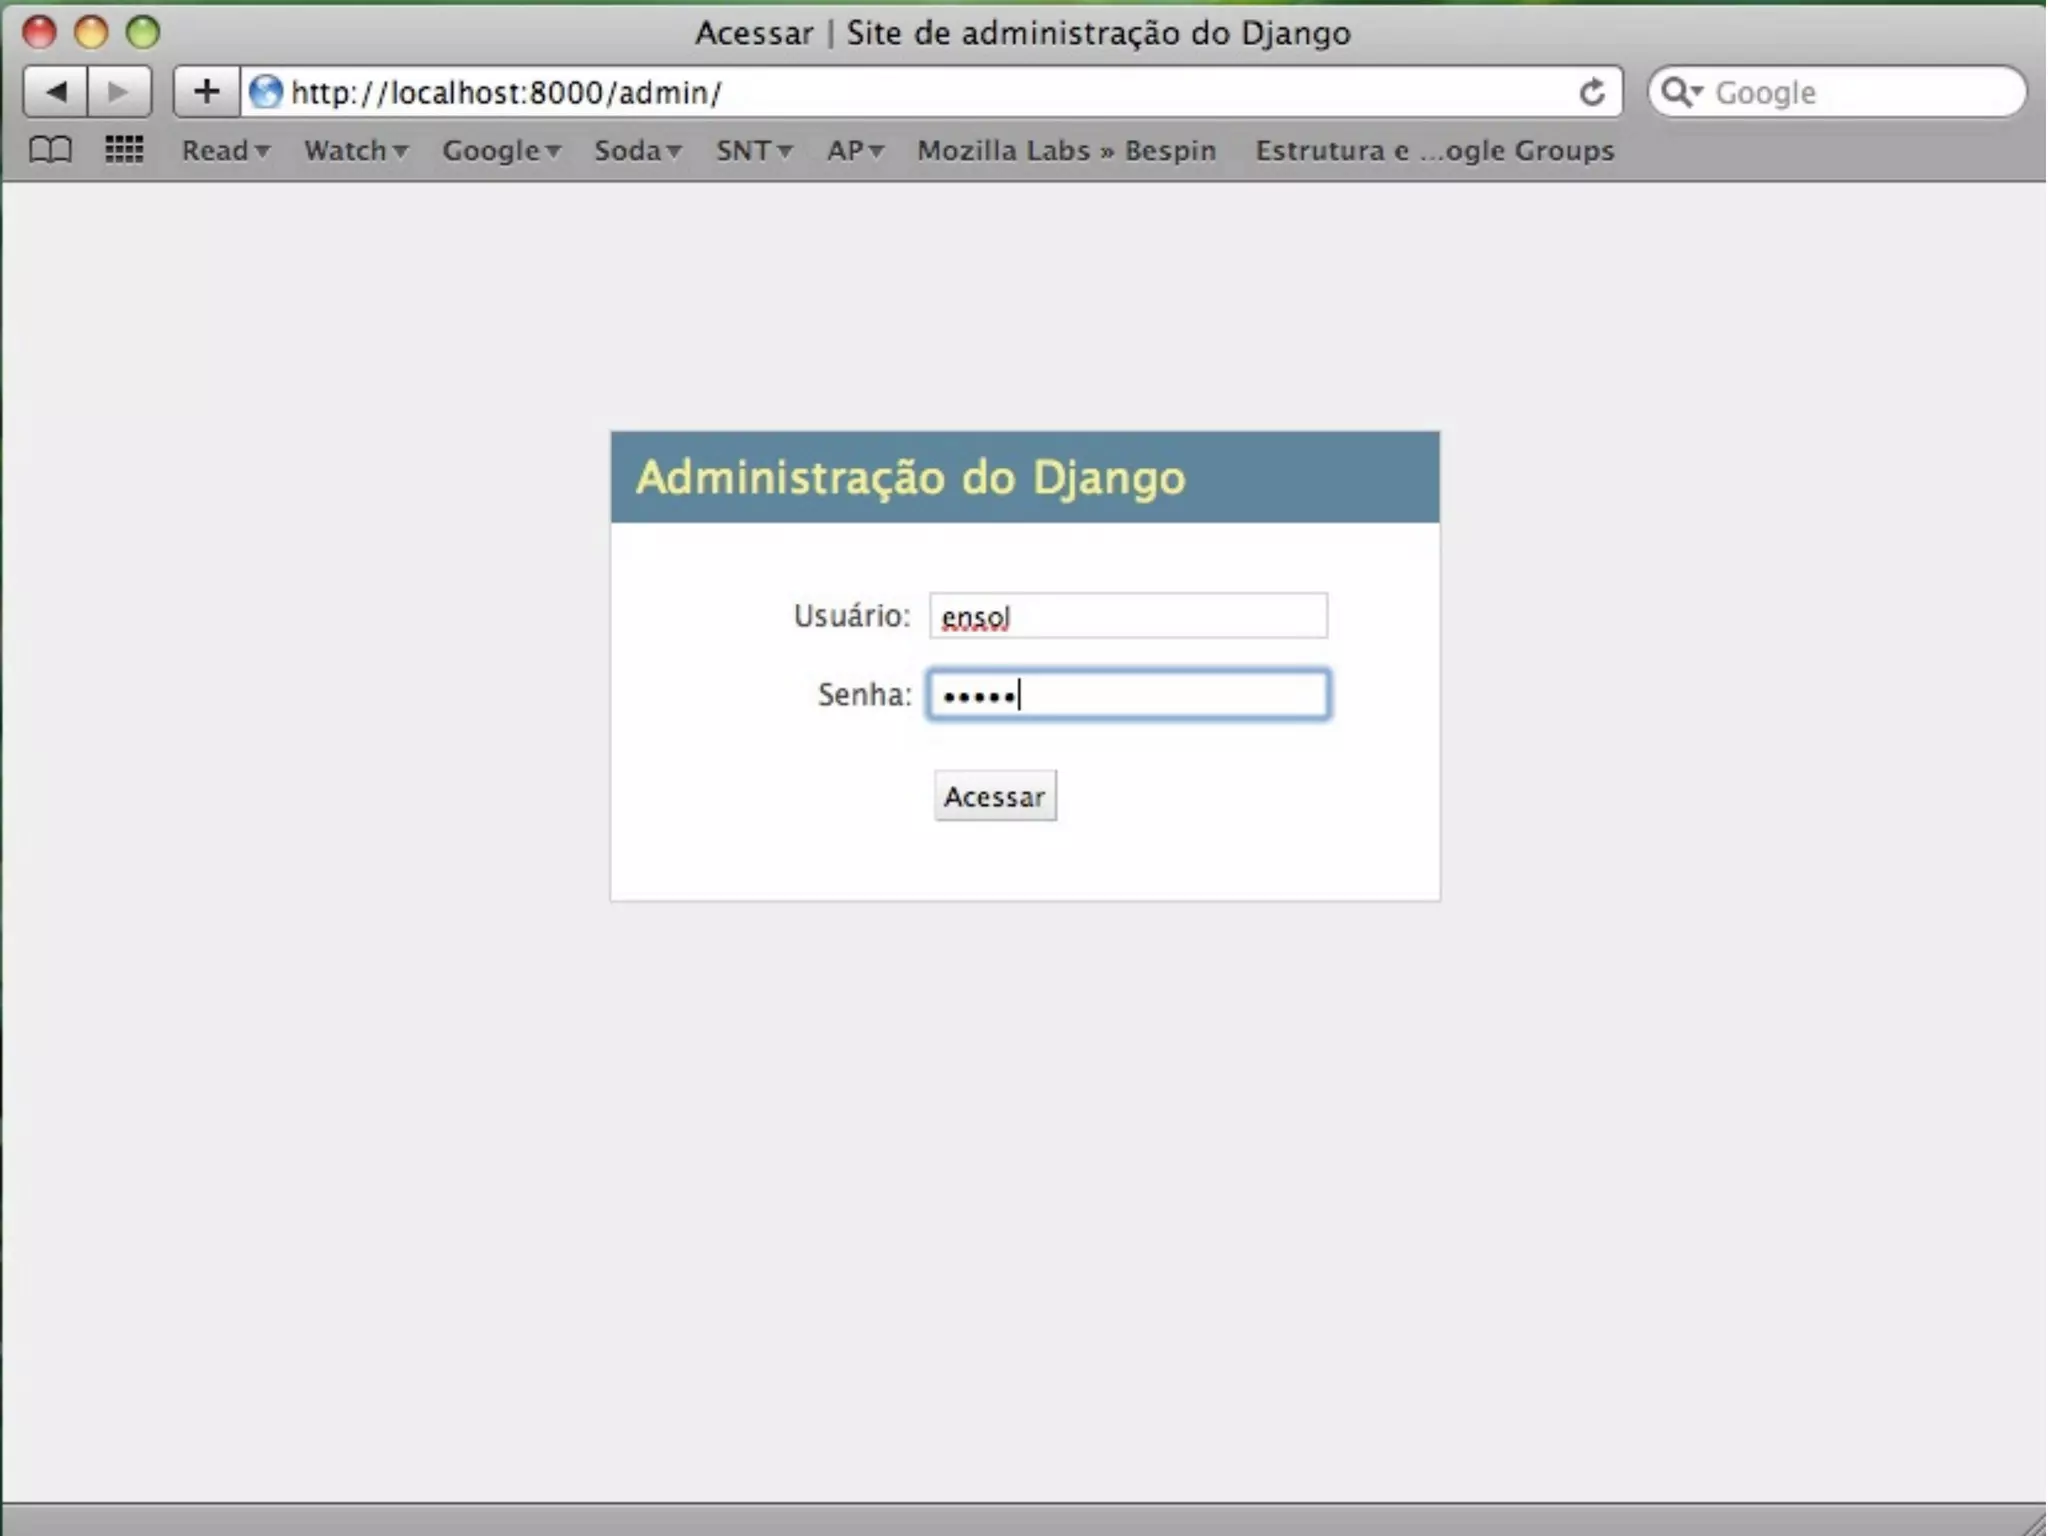Click the browser Back arrow button

tap(56, 92)
